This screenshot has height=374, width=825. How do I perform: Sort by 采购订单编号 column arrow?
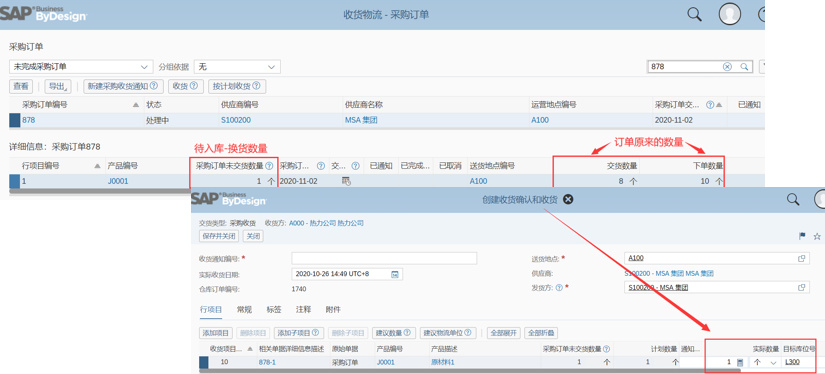click(x=136, y=105)
